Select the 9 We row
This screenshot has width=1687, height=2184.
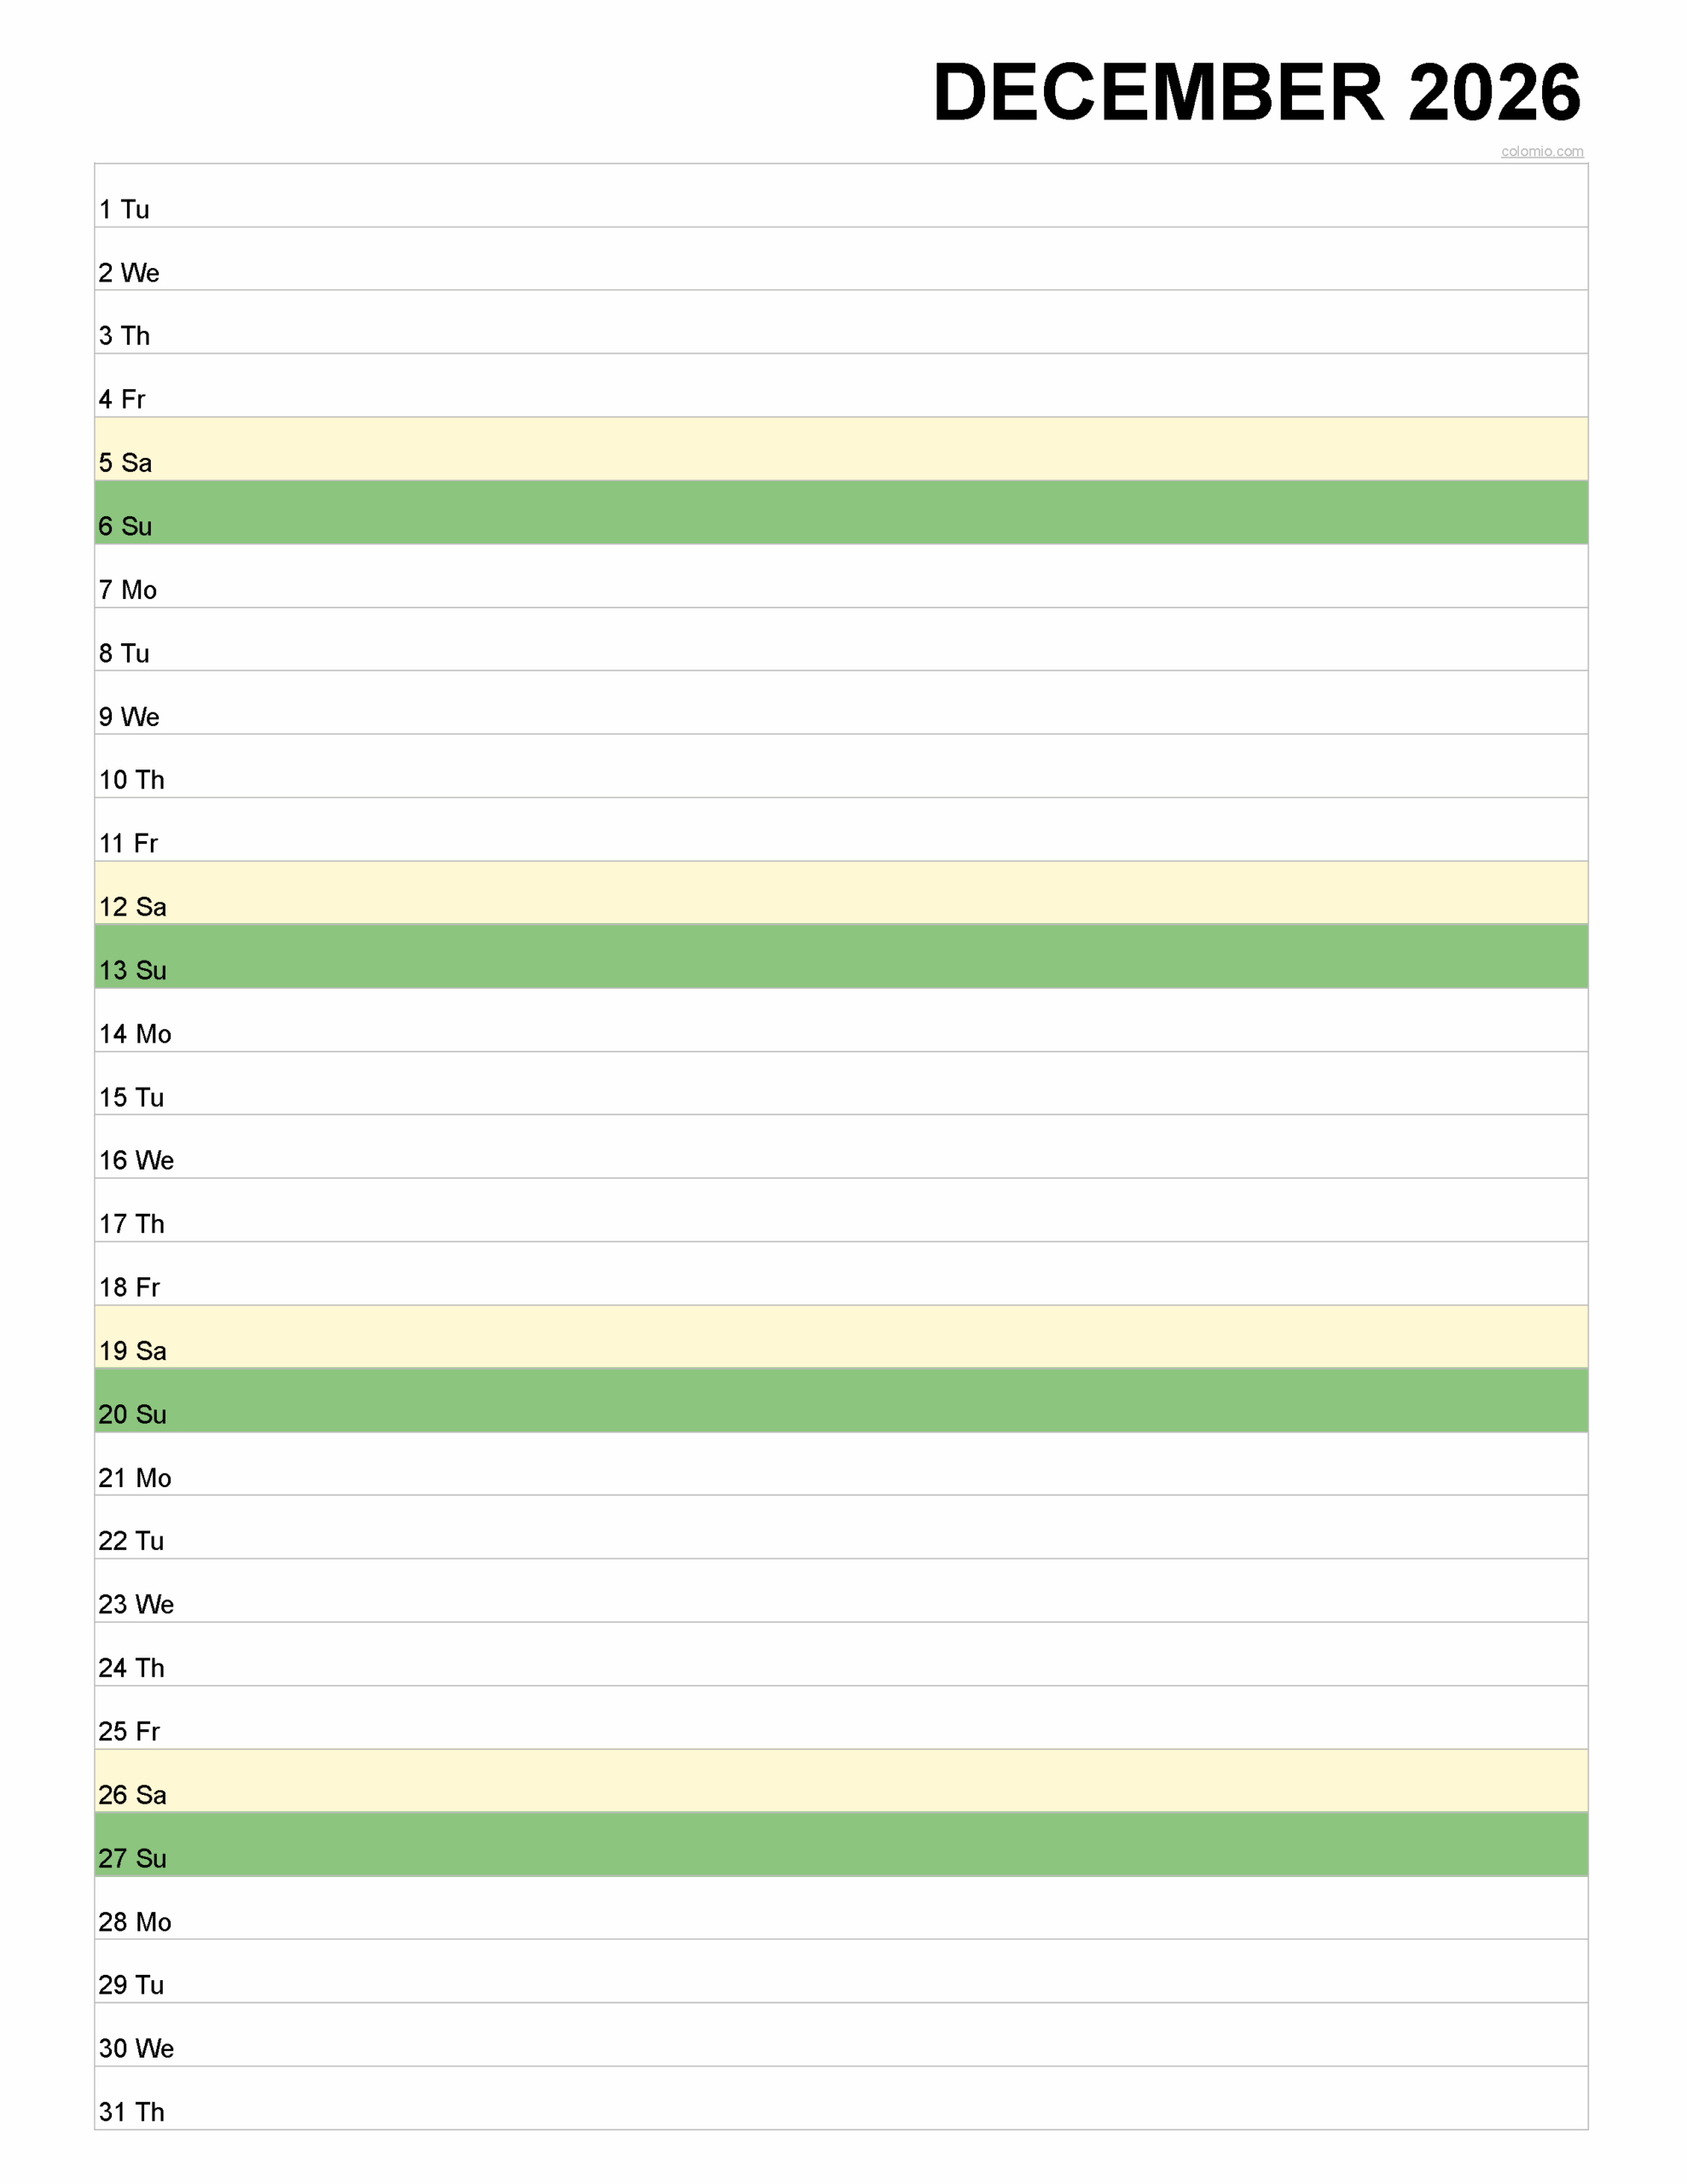841,703
